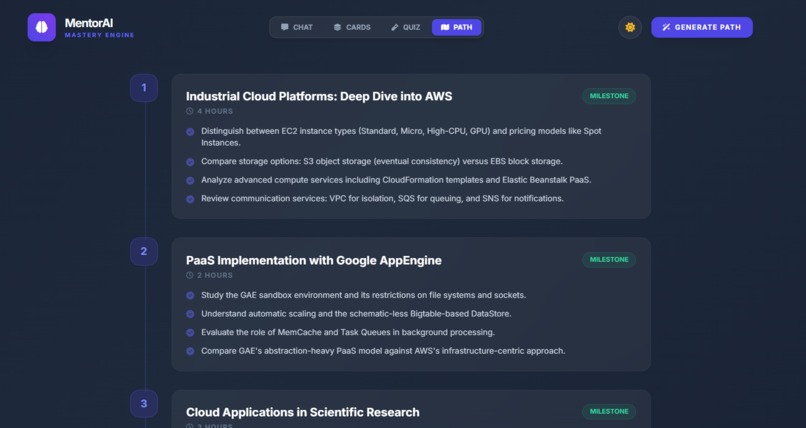
Task: Click Milestone badge on AWS Deep Dive card
Action: (x=609, y=96)
